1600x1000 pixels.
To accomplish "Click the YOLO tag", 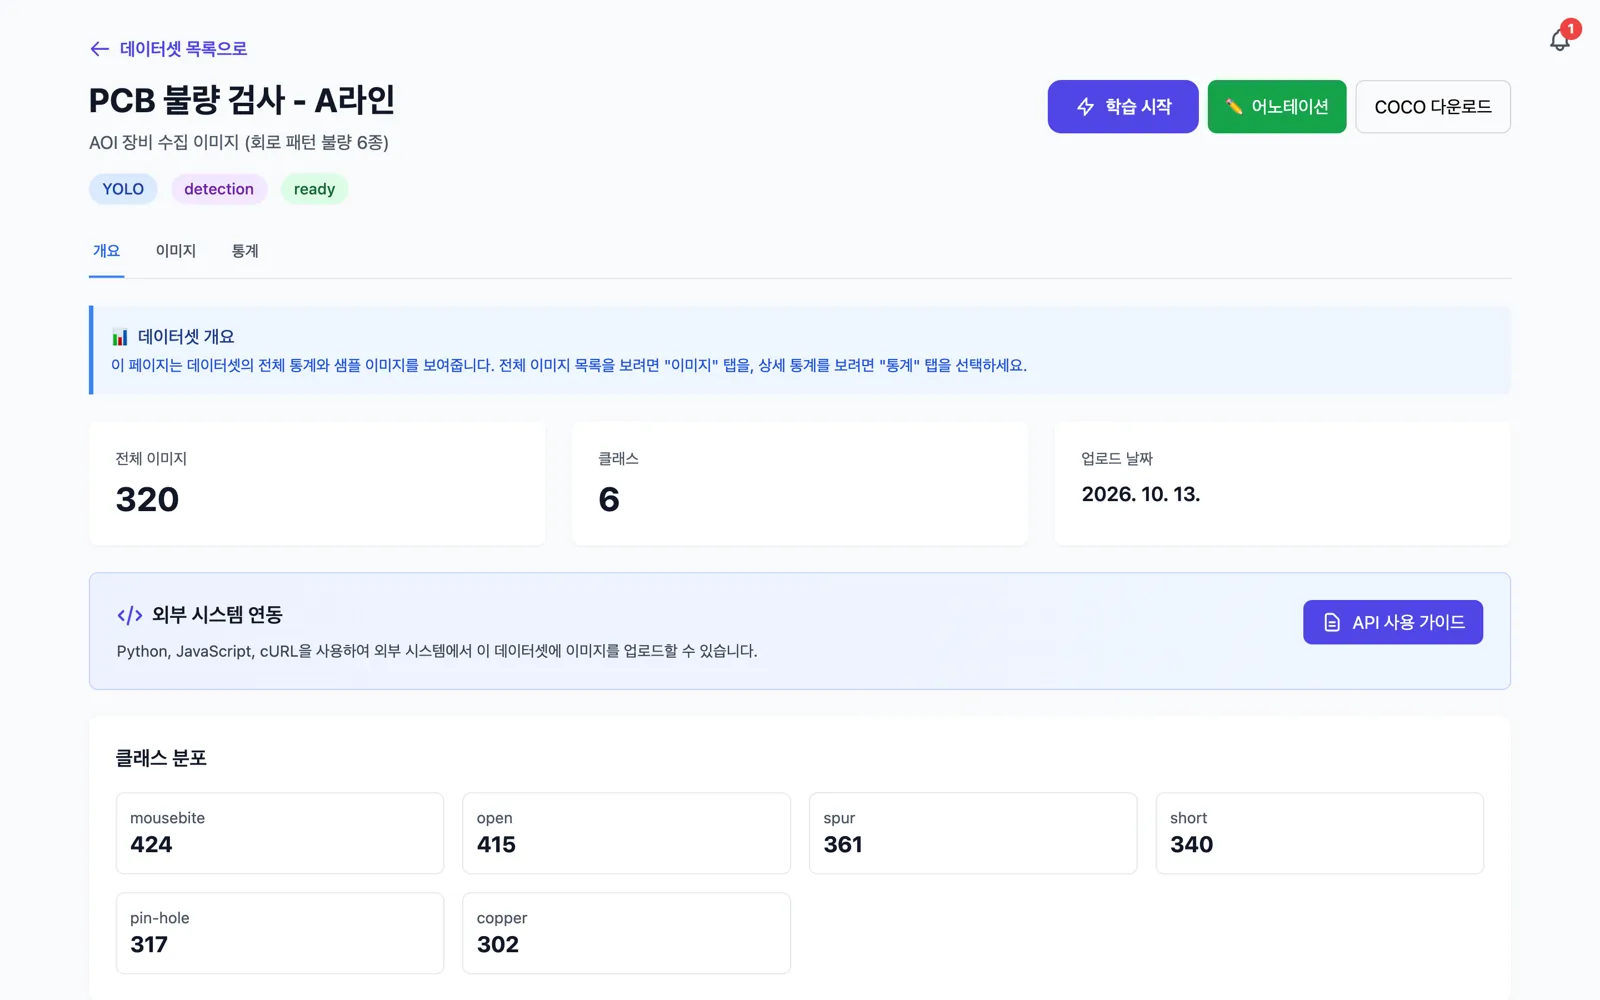I will point(123,189).
